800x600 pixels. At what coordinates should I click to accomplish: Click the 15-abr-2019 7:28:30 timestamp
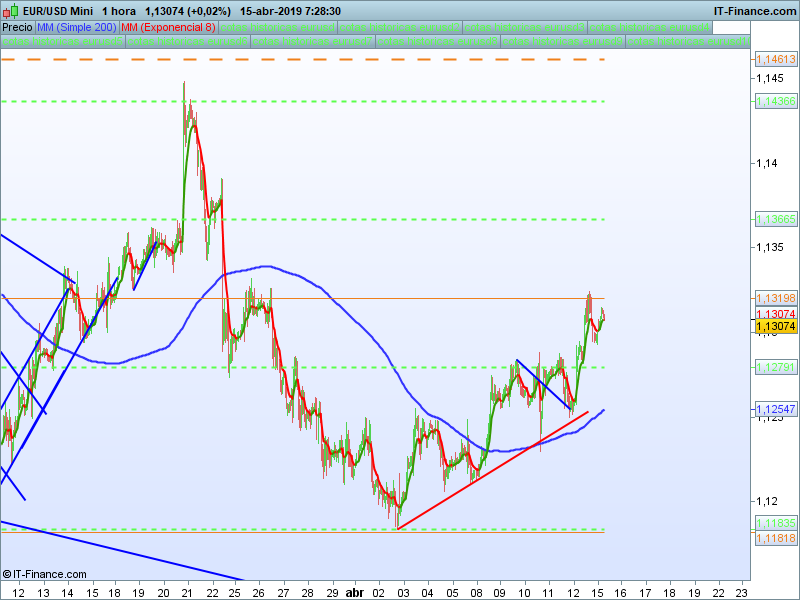(290, 11)
